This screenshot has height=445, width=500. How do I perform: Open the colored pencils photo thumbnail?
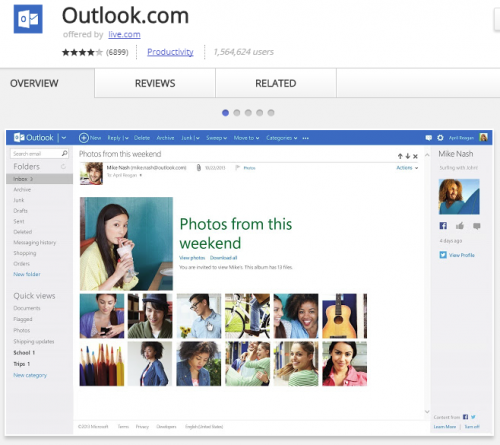(x=102, y=364)
